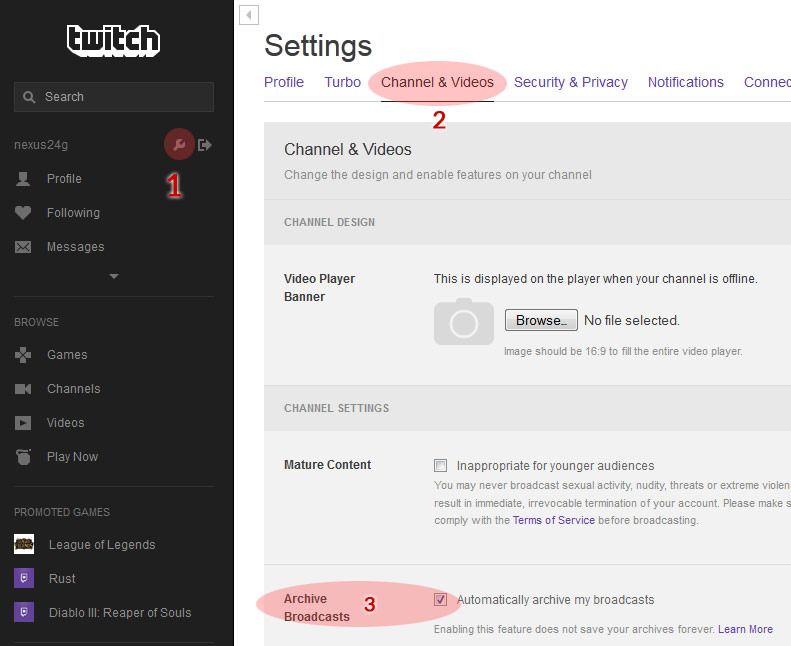Click the Rust game icon

(x=24, y=578)
